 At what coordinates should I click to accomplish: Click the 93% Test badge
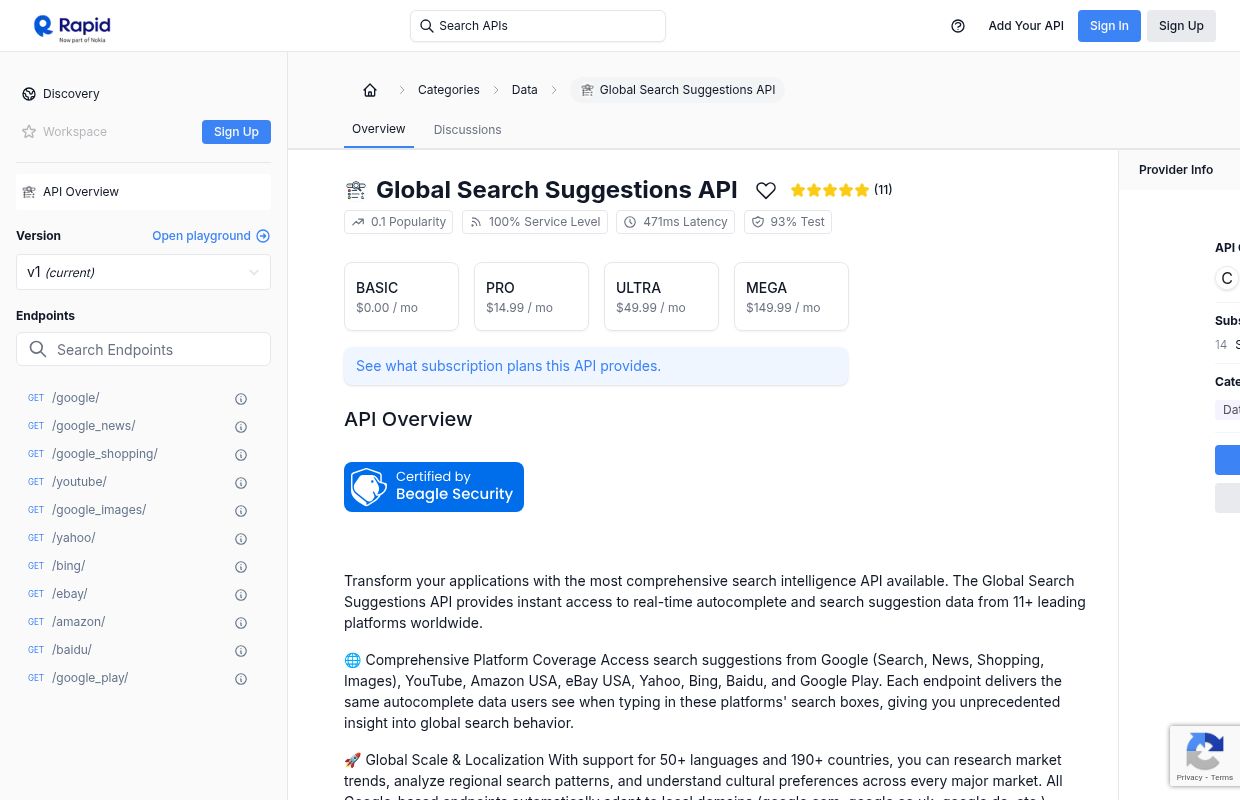tap(788, 222)
